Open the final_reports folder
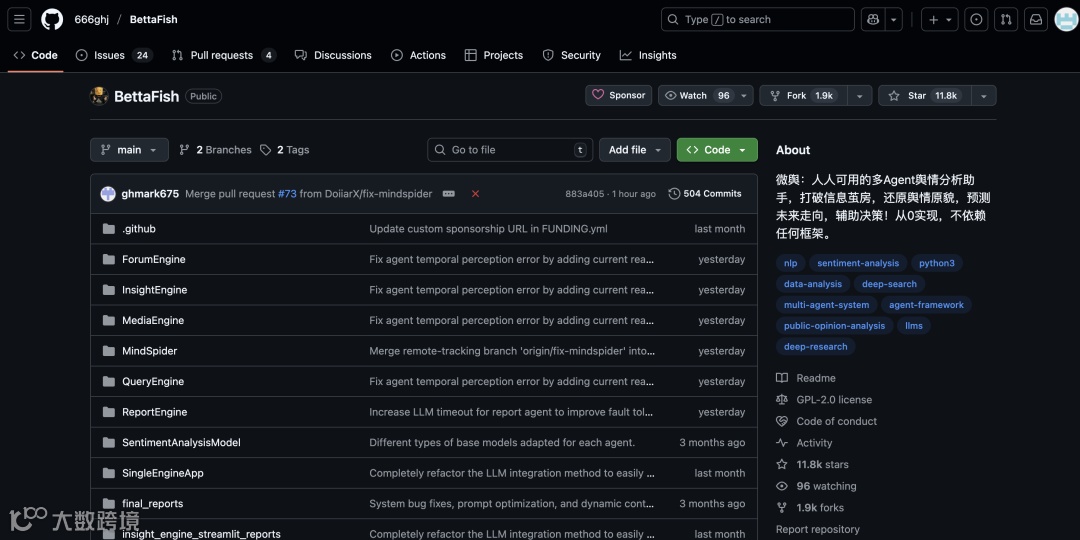1080x540 pixels. [x=152, y=503]
